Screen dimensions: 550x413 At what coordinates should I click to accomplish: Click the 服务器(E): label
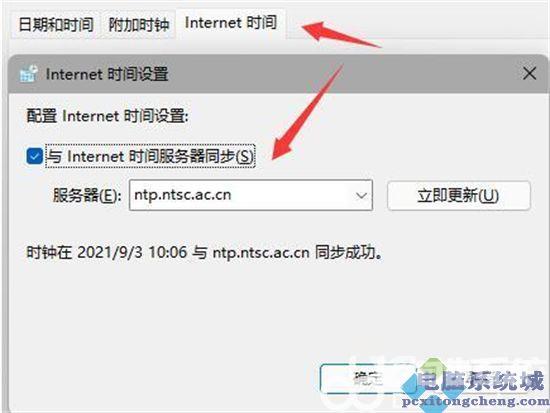point(87,195)
